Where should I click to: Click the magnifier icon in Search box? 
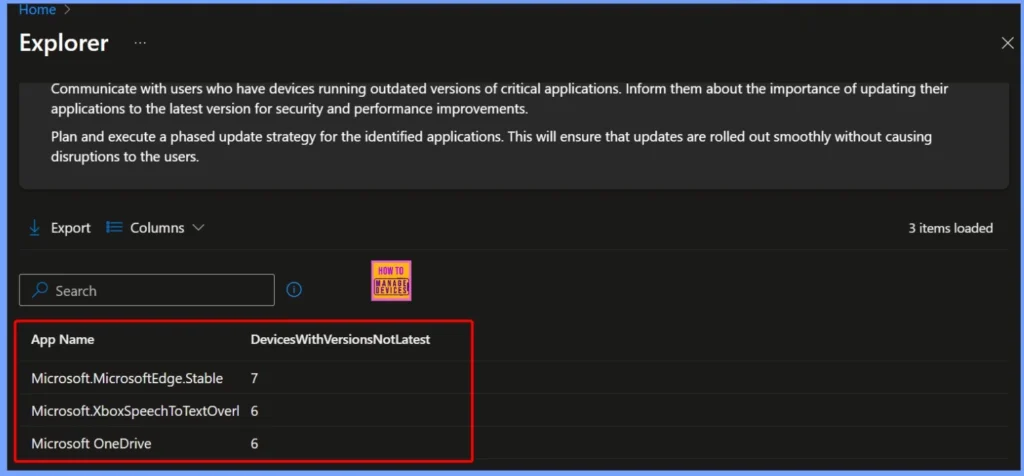tap(40, 290)
